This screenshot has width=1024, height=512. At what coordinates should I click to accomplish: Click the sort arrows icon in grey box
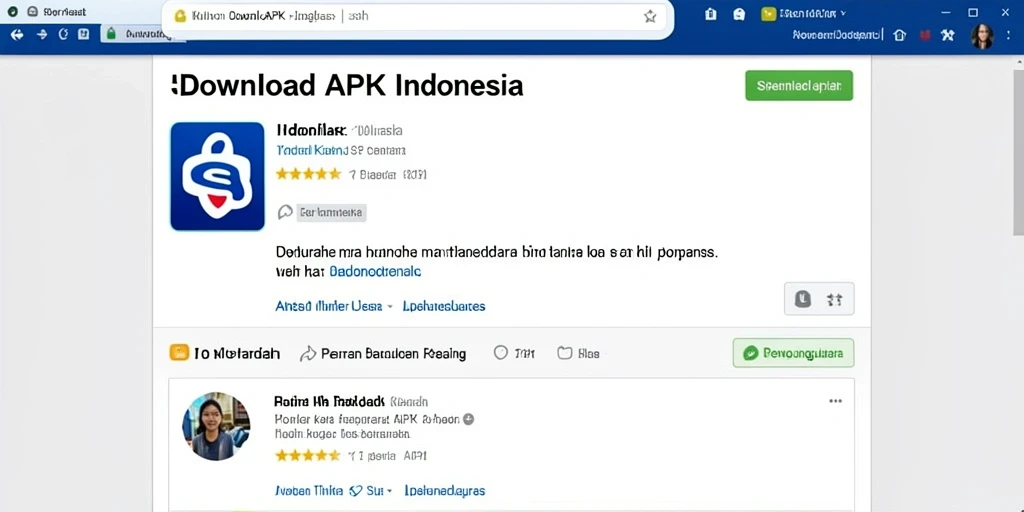point(834,300)
